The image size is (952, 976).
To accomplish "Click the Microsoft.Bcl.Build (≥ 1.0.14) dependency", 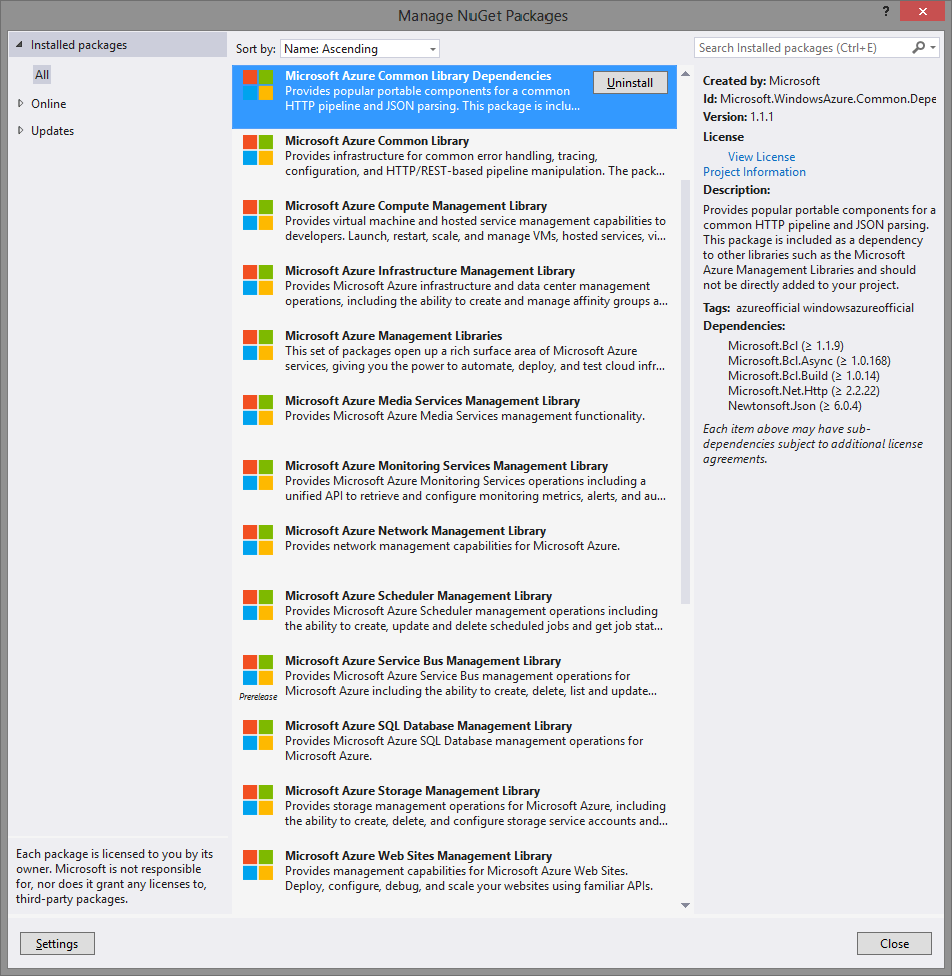I will (x=803, y=376).
